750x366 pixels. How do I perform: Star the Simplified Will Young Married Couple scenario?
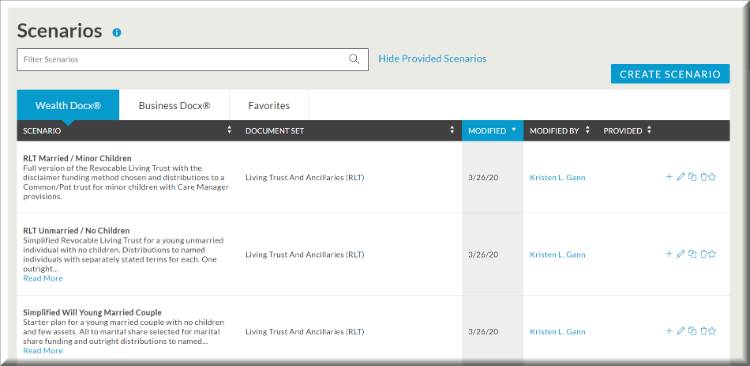[x=712, y=331]
